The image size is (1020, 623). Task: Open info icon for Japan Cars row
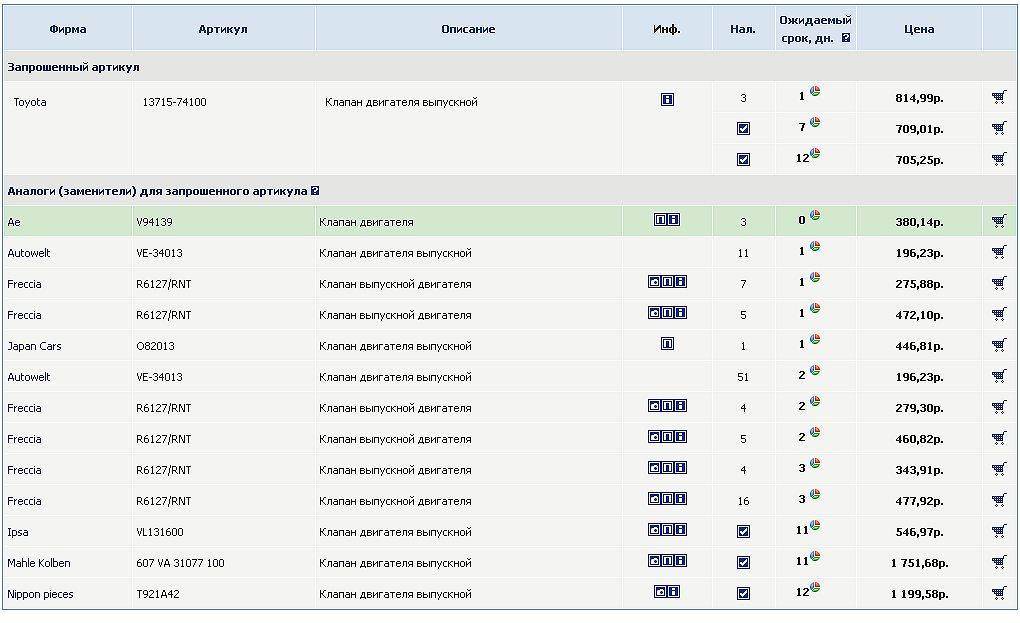coord(667,344)
